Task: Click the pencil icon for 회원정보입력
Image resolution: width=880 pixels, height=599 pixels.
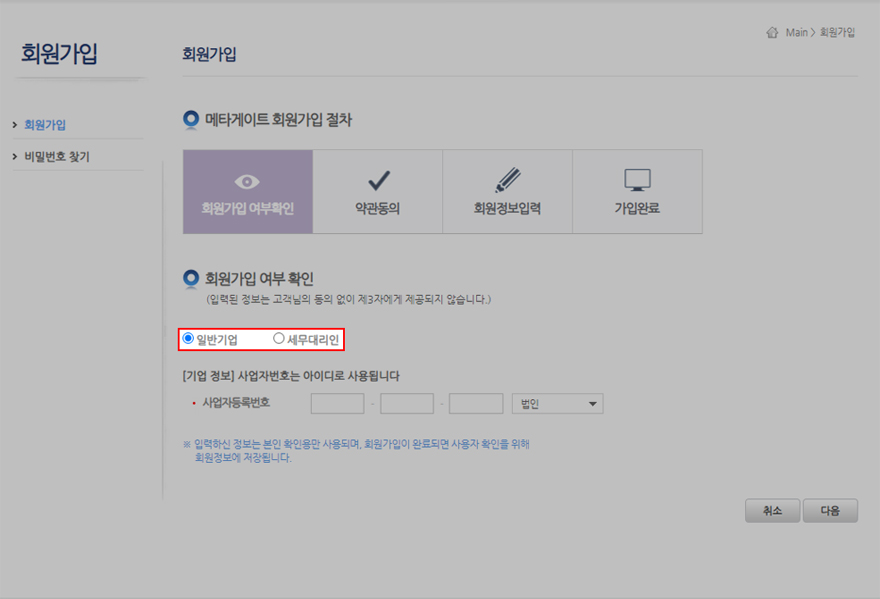Action: pos(508,180)
